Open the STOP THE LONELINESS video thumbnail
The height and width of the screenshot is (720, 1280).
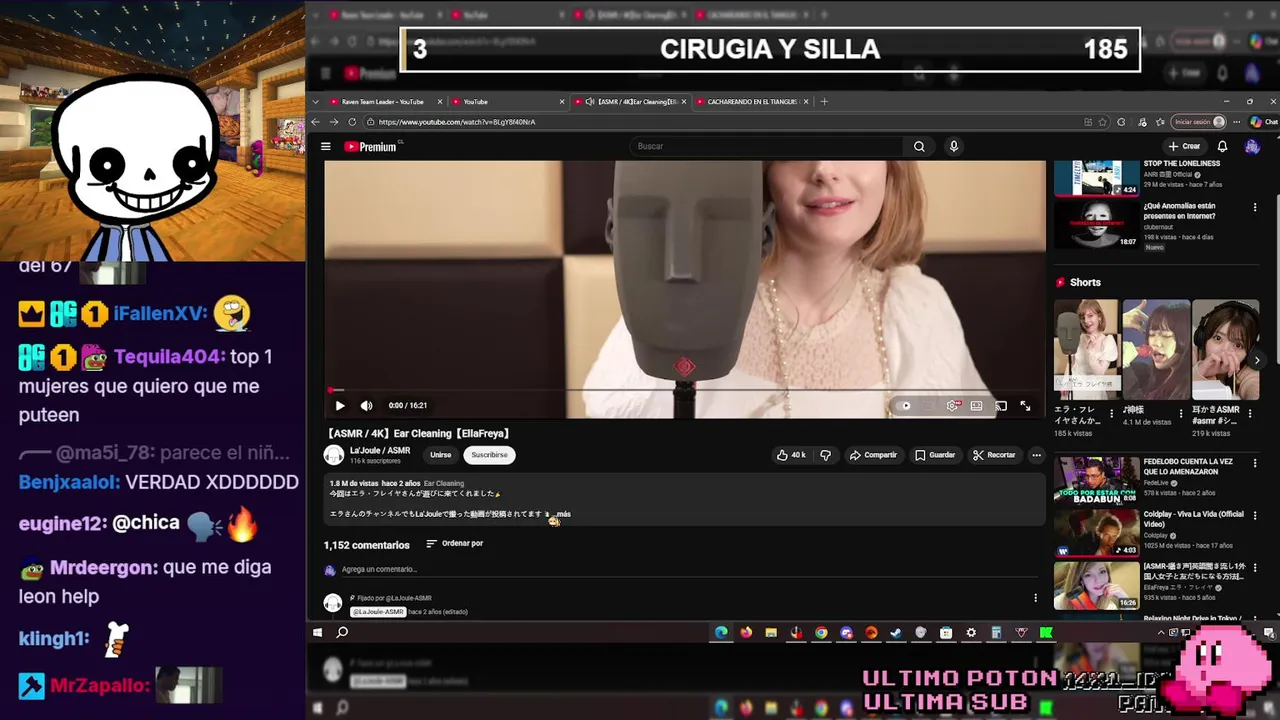tap(1097, 178)
